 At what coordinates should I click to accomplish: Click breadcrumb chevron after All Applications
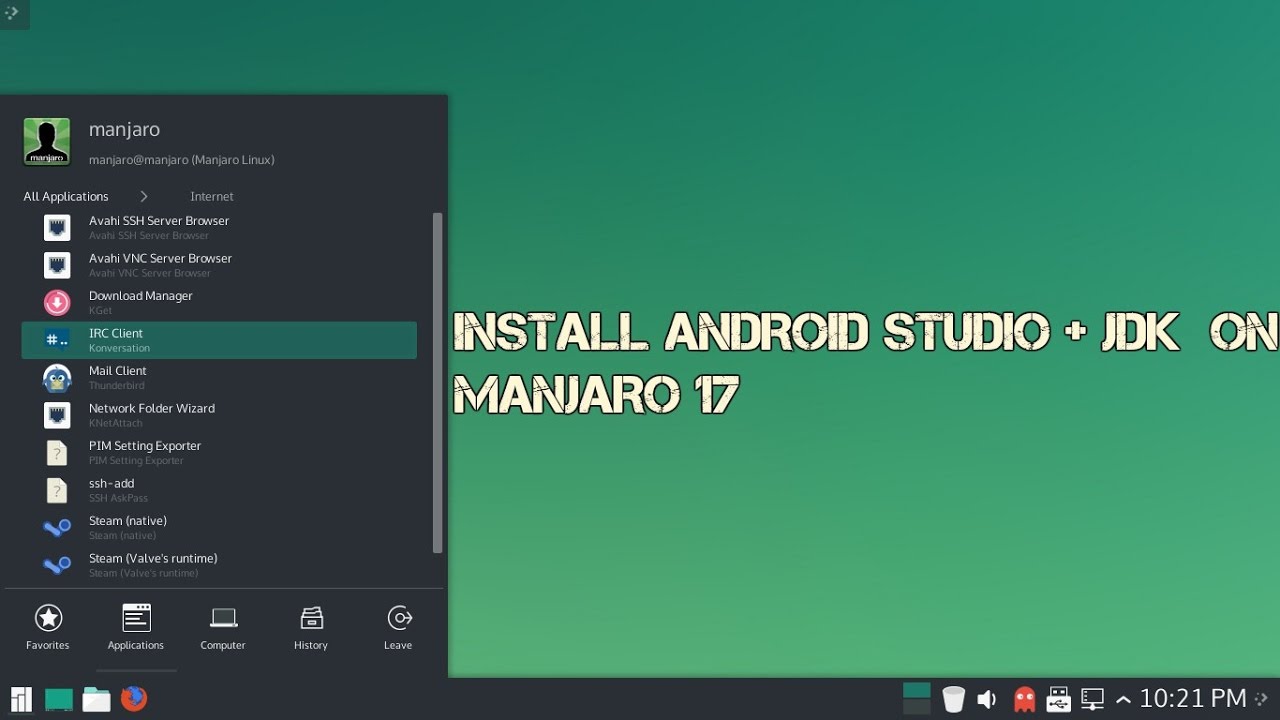(144, 197)
